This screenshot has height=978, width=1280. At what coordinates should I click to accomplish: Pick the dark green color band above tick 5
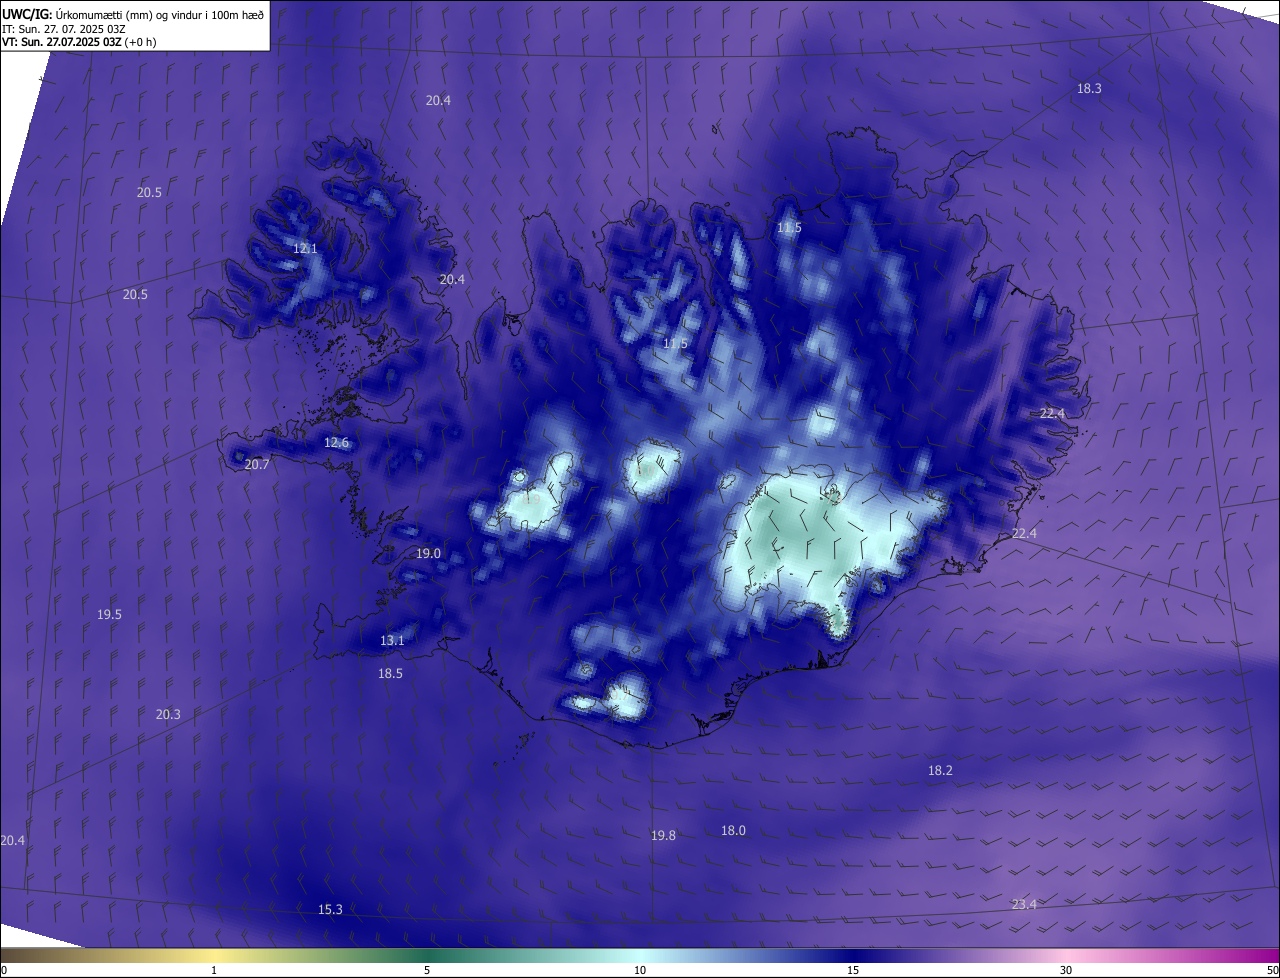(427, 955)
